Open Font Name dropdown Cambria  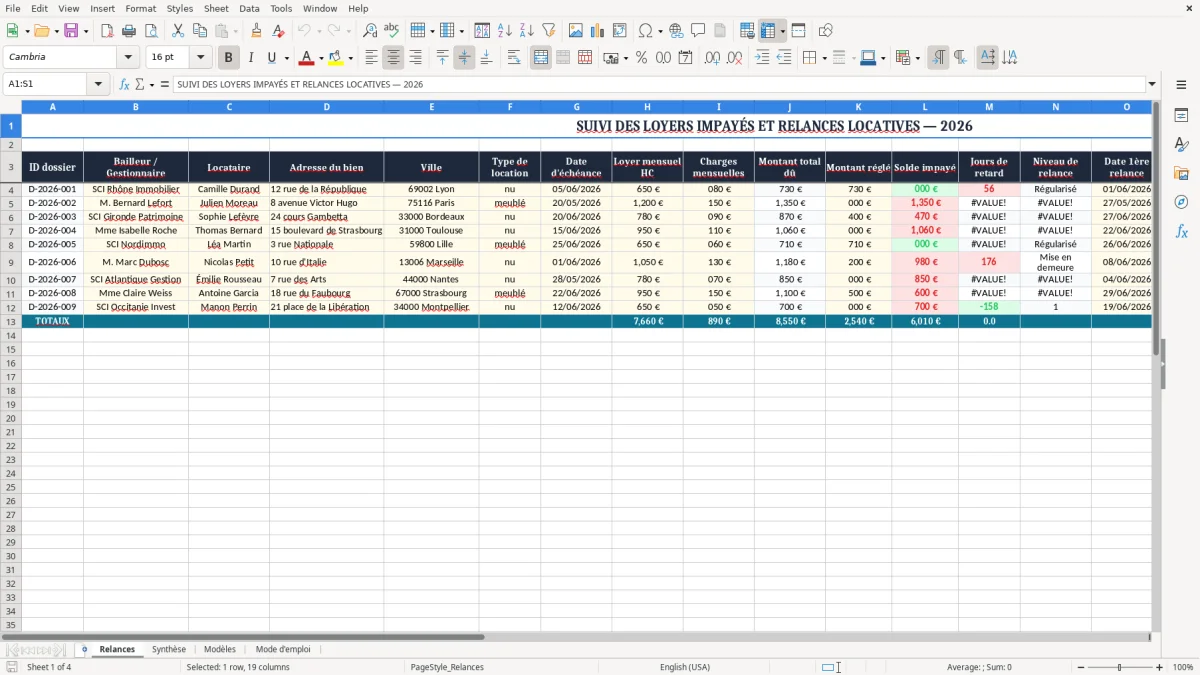[x=127, y=58]
